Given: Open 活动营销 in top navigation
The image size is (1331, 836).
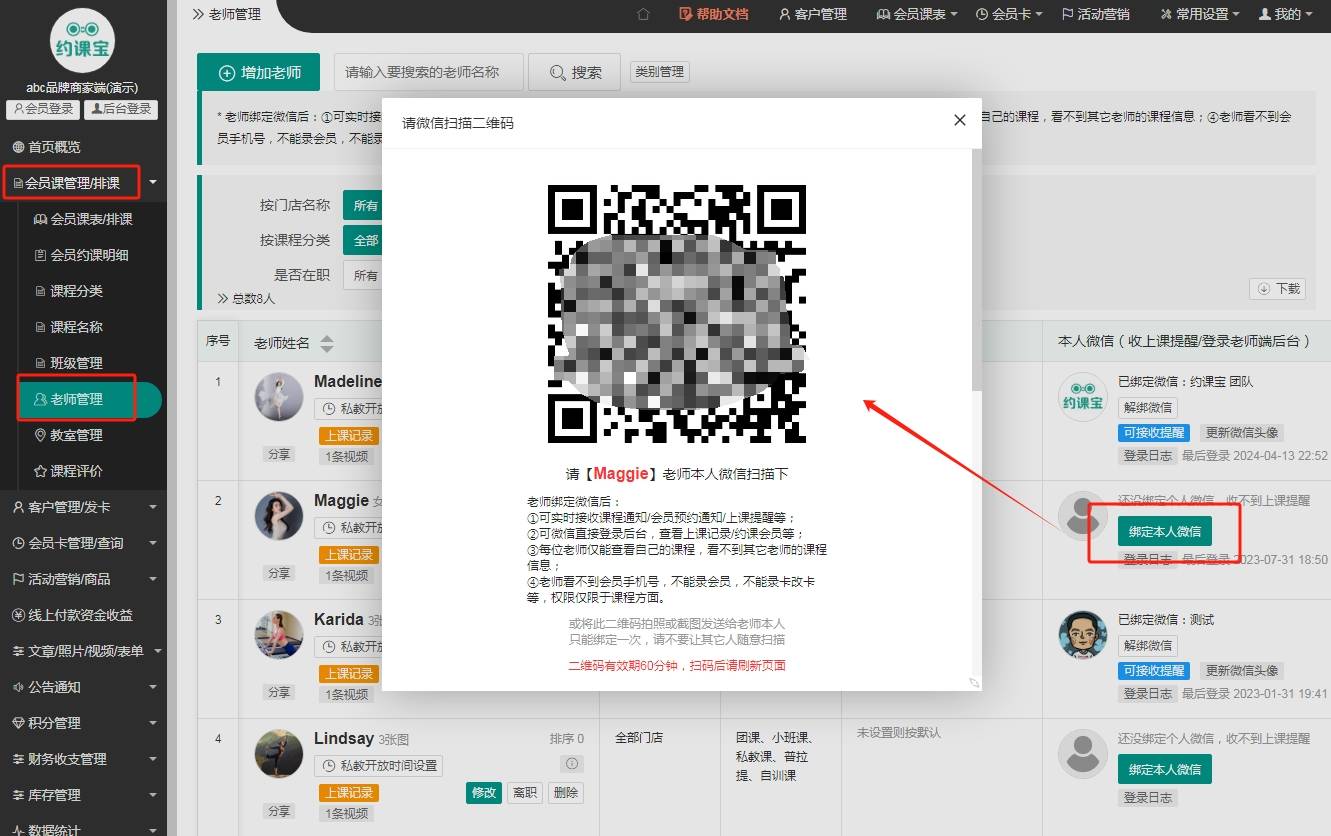Looking at the screenshot, I should [x=1095, y=14].
